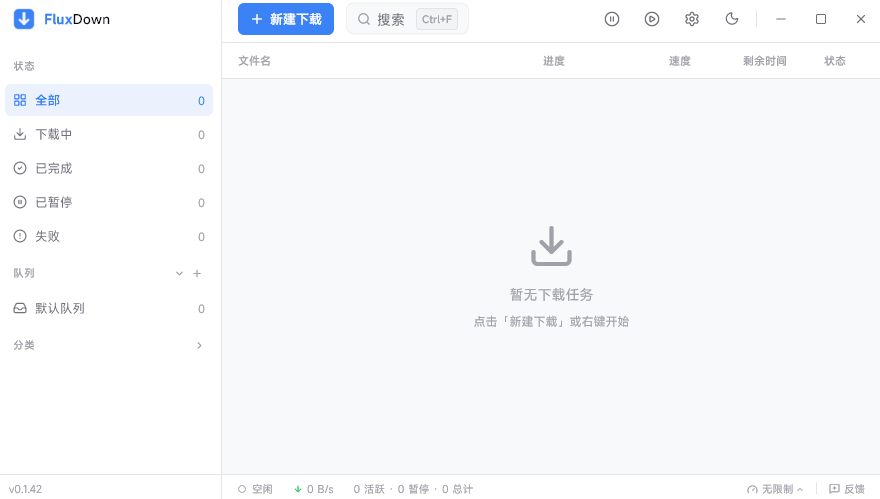Click the 默认队列 inbox icon
This screenshot has width=880, height=499.
point(20,309)
